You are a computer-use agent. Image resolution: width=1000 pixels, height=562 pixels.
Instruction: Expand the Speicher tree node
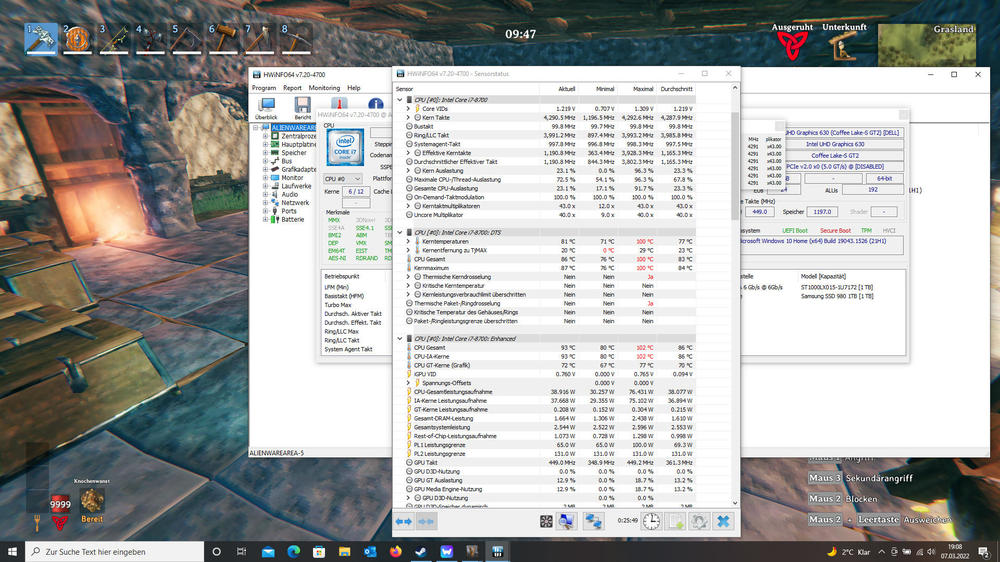tap(266, 153)
